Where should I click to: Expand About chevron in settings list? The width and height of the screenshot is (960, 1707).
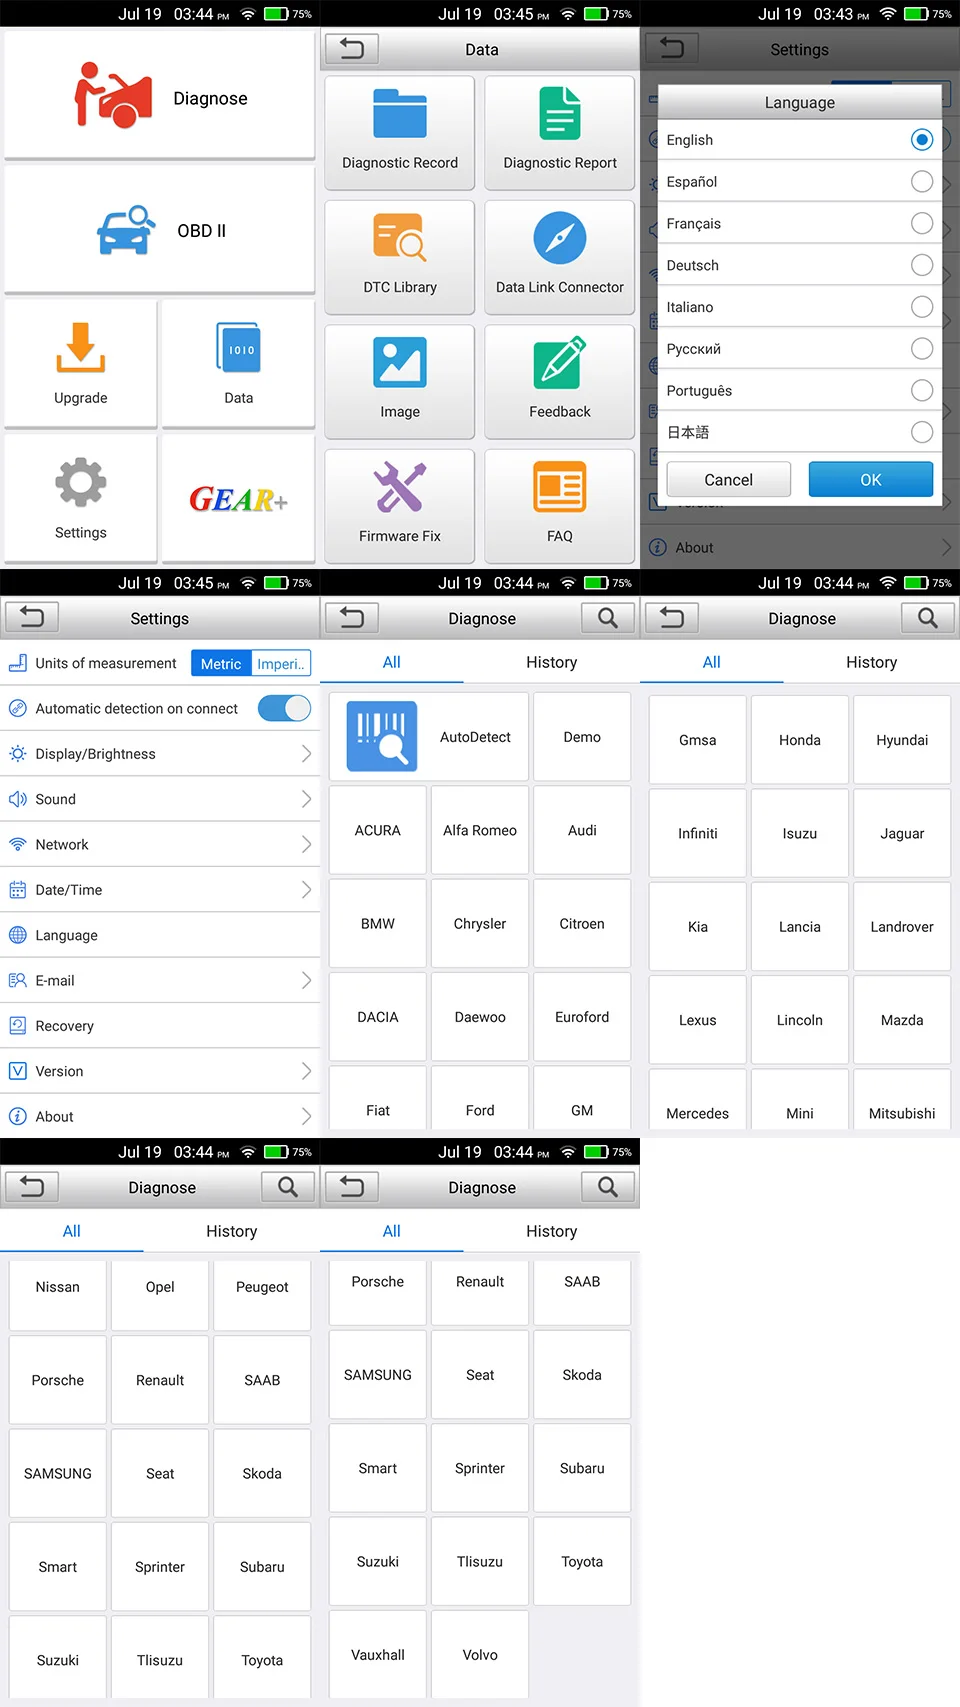click(x=306, y=1116)
